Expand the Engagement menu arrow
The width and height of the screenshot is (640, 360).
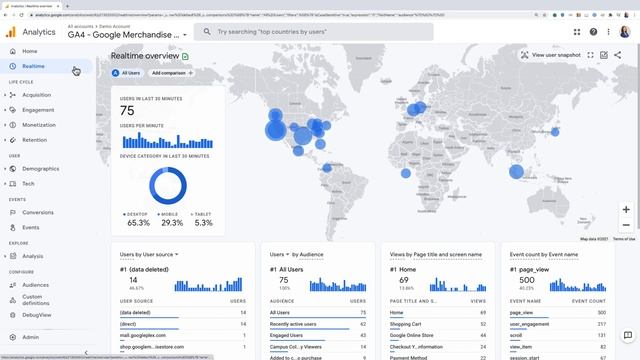tap(5, 110)
